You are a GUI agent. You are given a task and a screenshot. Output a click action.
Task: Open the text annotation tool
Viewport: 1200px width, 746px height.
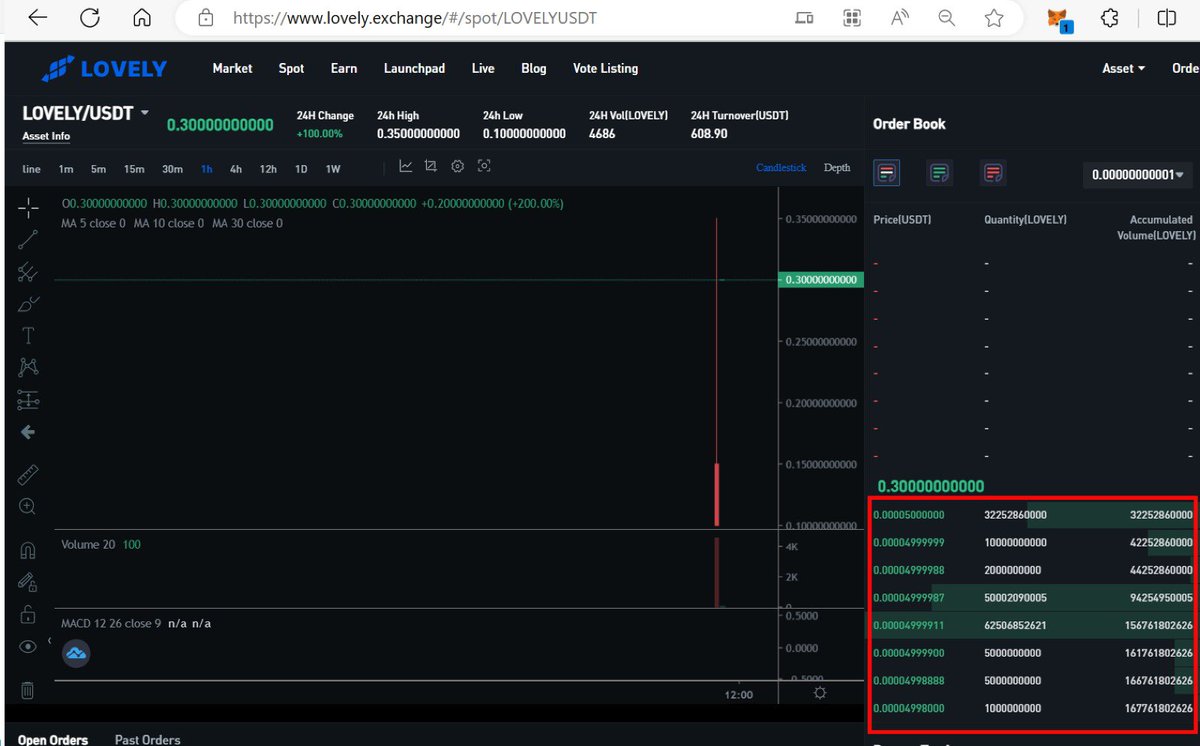[27, 335]
